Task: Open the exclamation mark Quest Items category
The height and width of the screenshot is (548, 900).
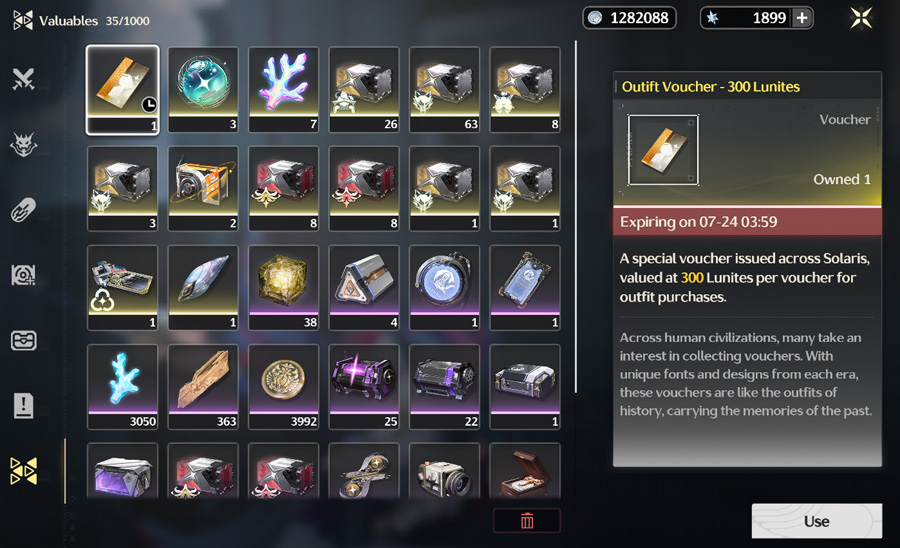Action: coord(24,406)
